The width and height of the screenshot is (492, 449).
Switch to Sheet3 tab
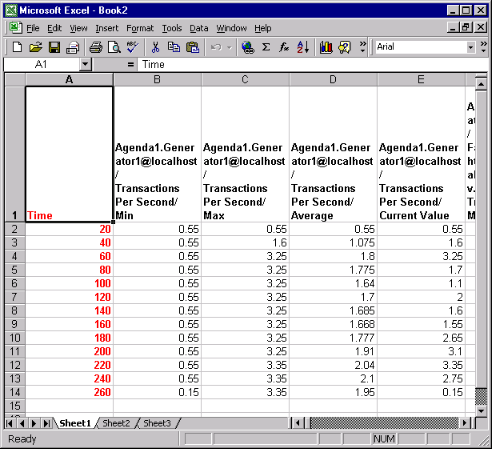coord(157,423)
